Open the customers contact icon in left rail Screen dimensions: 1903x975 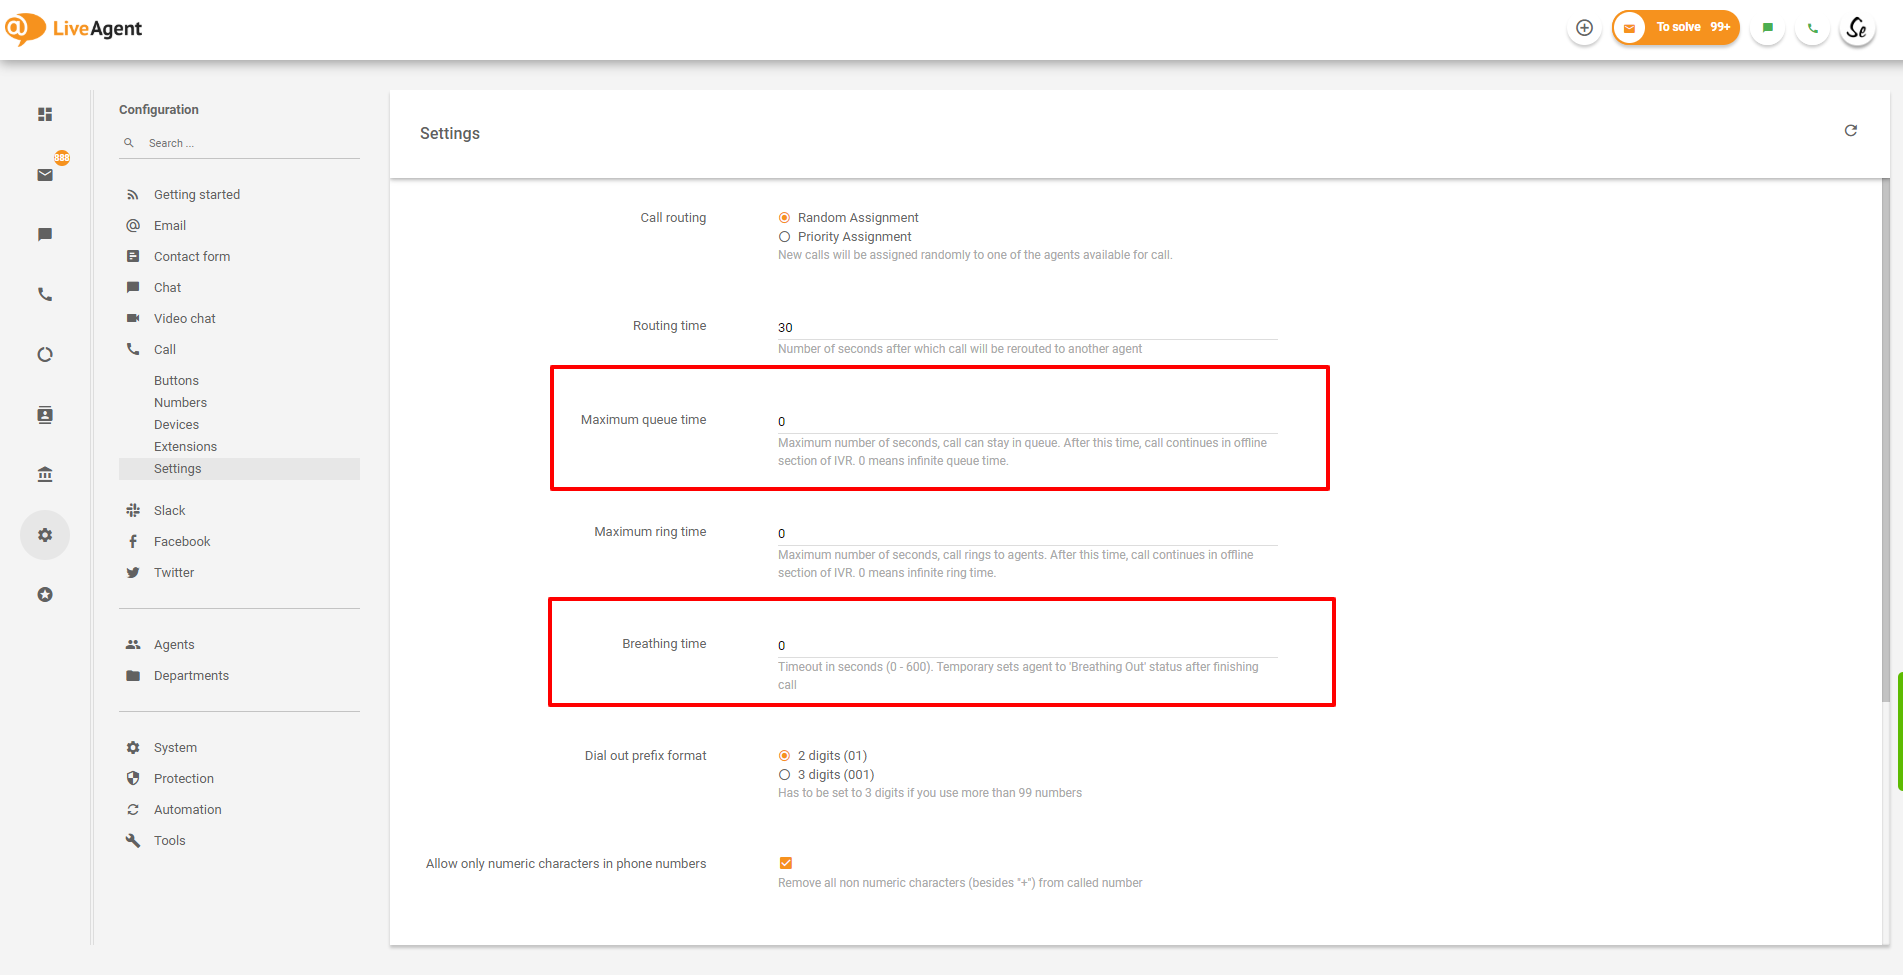coord(45,415)
